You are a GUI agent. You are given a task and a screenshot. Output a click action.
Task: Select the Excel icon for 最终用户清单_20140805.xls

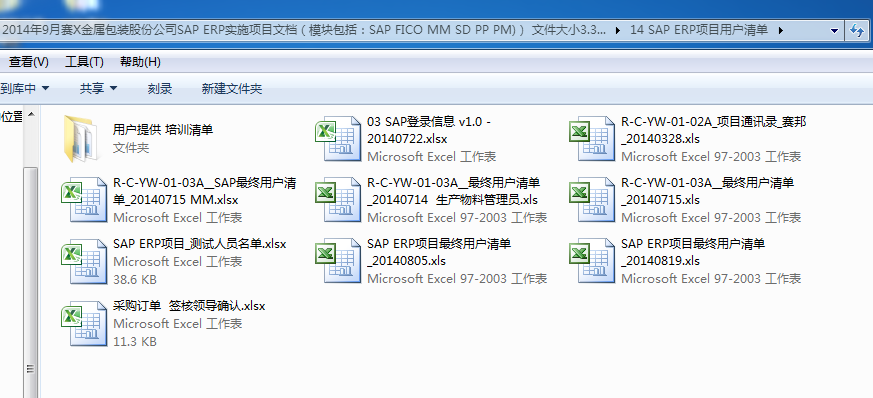pos(338,261)
